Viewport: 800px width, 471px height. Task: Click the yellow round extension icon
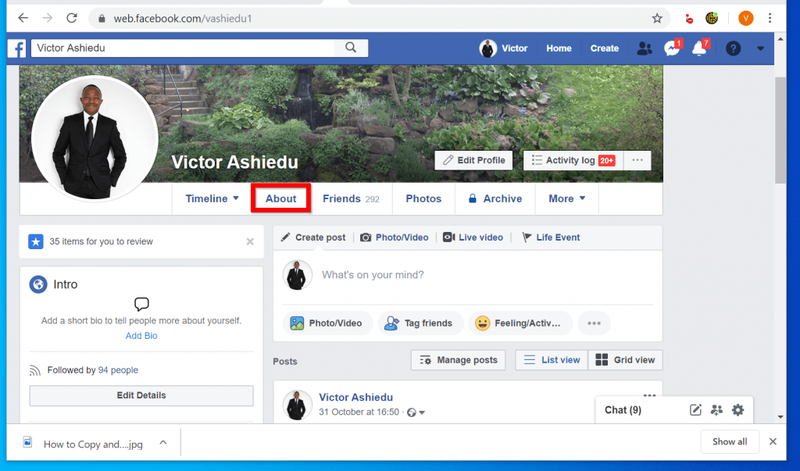coord(712,19)
